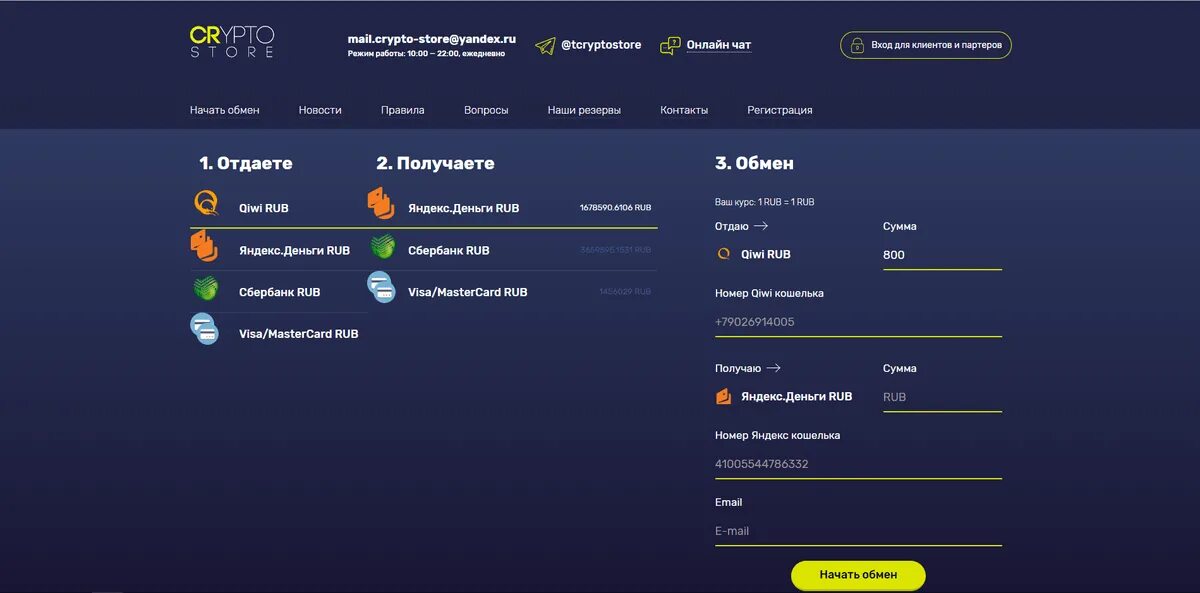
Task: Click Yandex.Money icon in give column
Action: pyautogui.click(x=204, y=247)
